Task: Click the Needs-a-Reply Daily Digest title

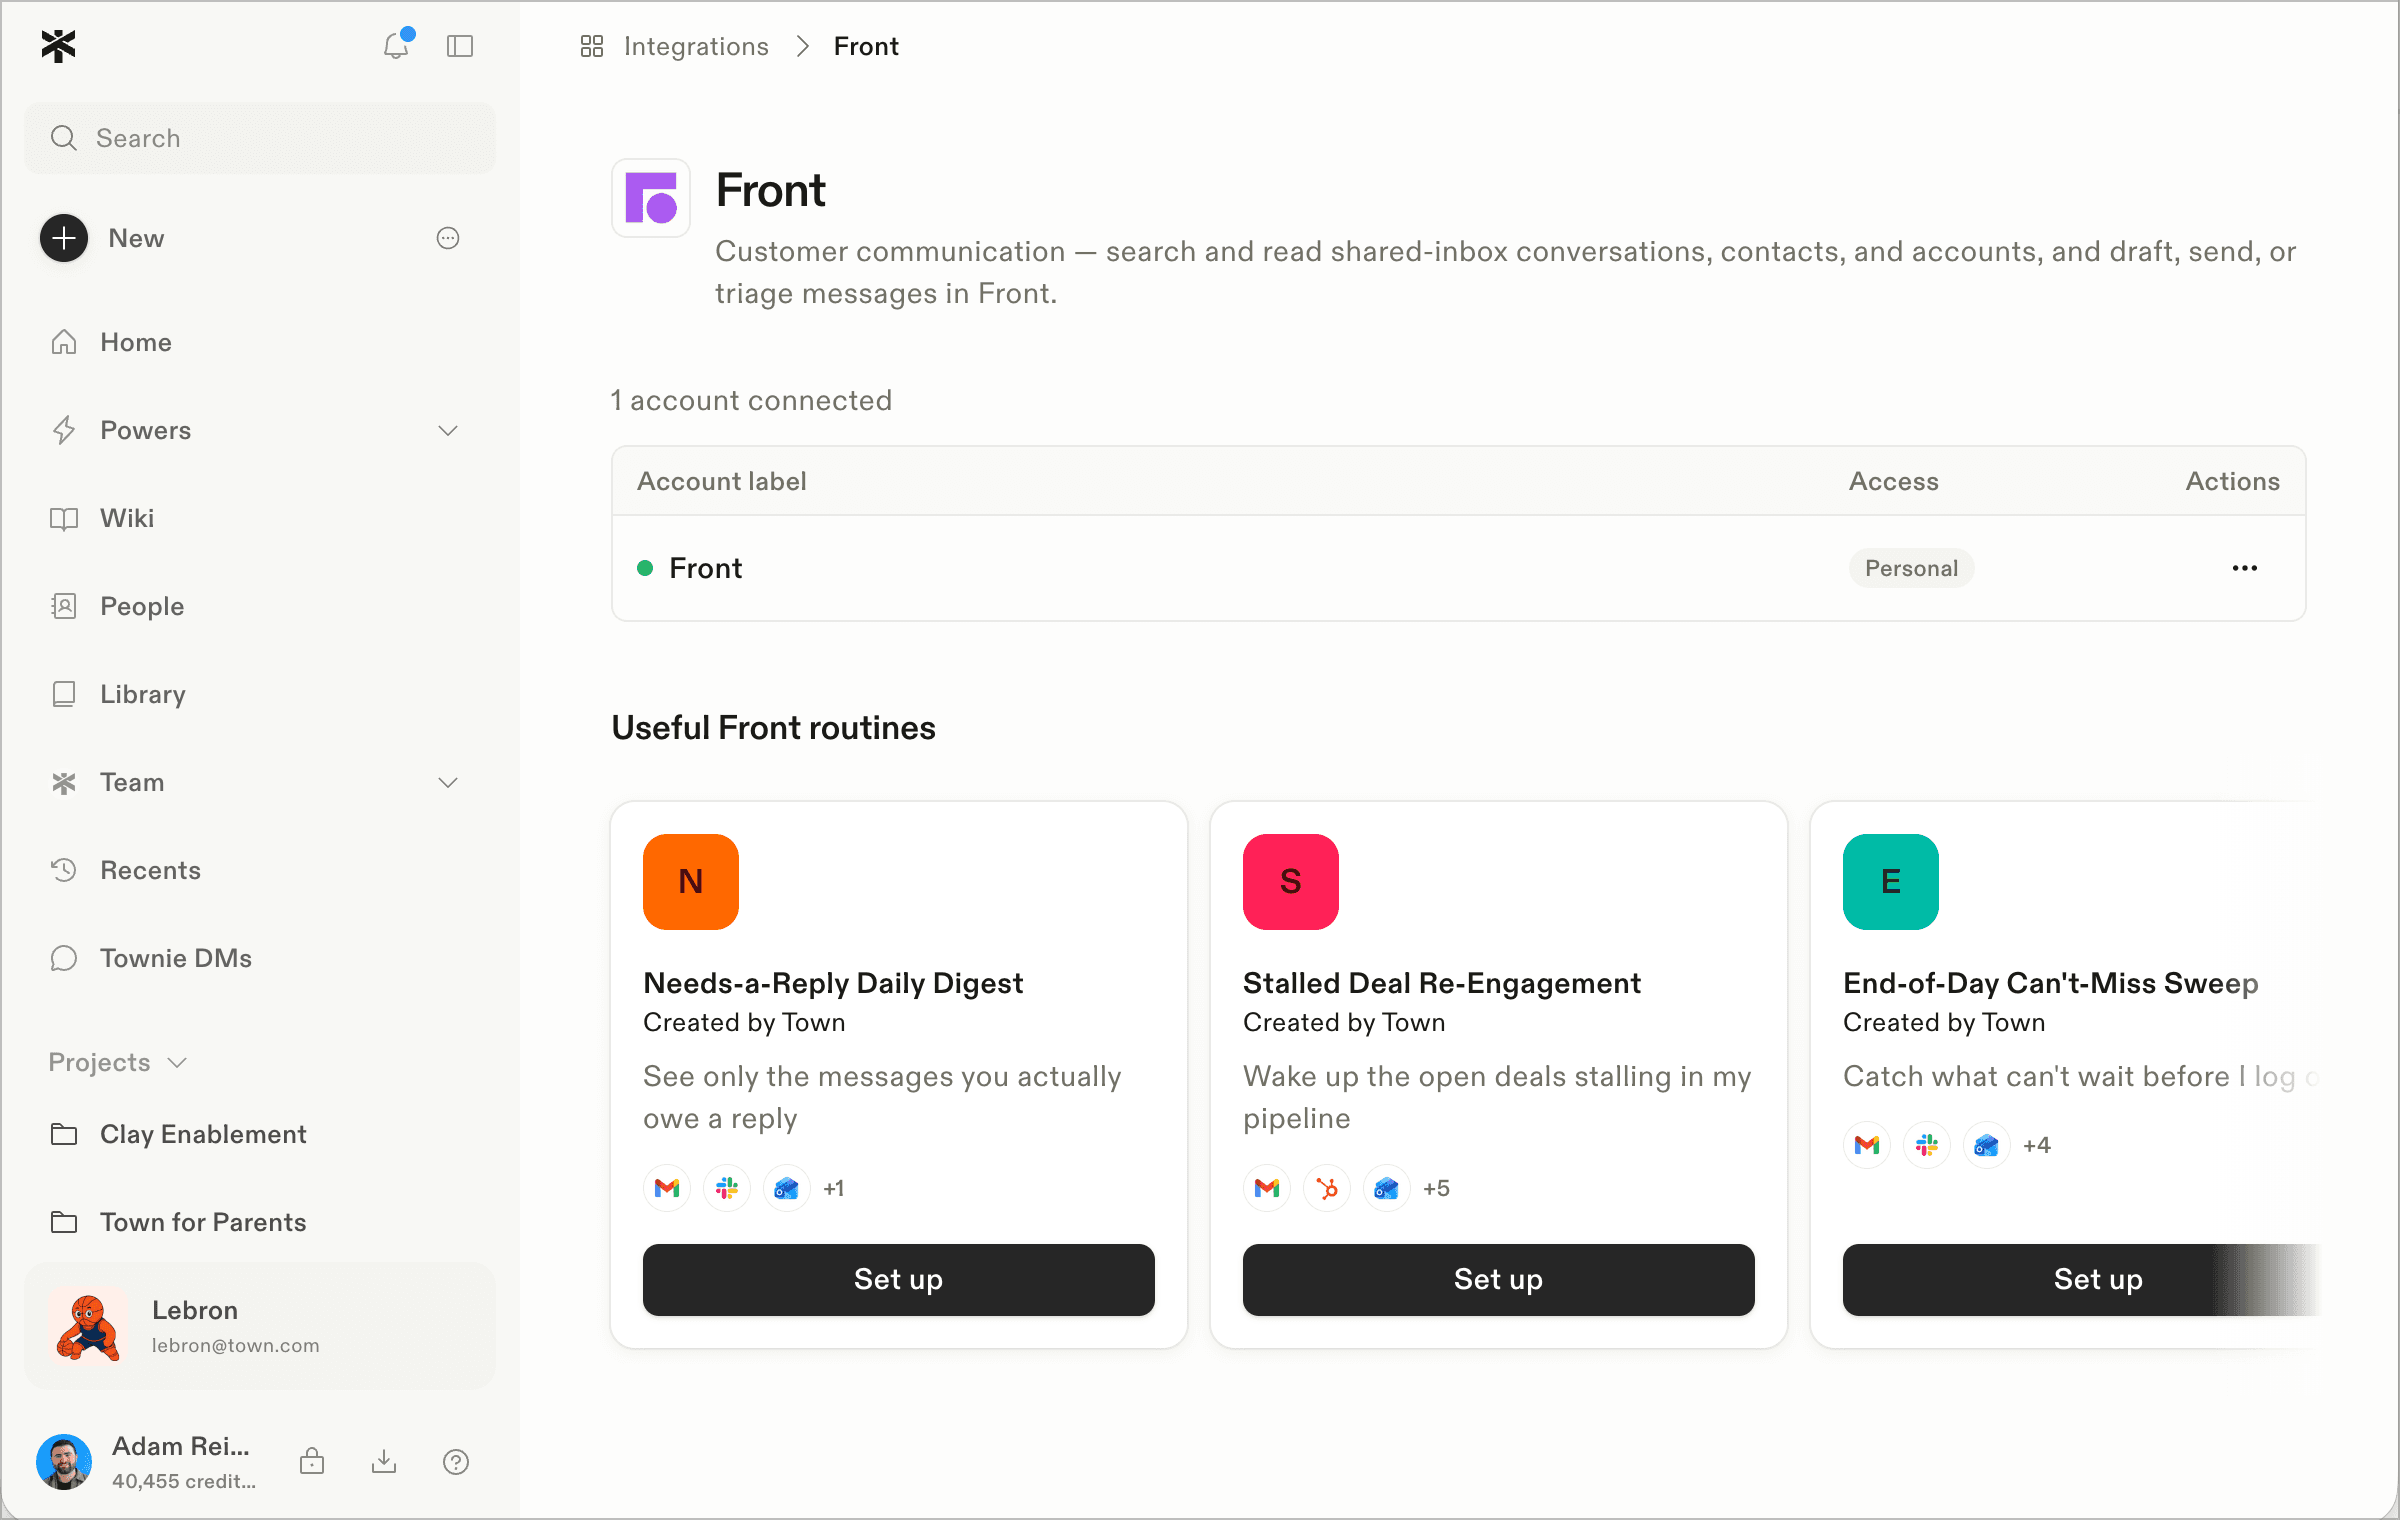Action: (x=833, y=983)
